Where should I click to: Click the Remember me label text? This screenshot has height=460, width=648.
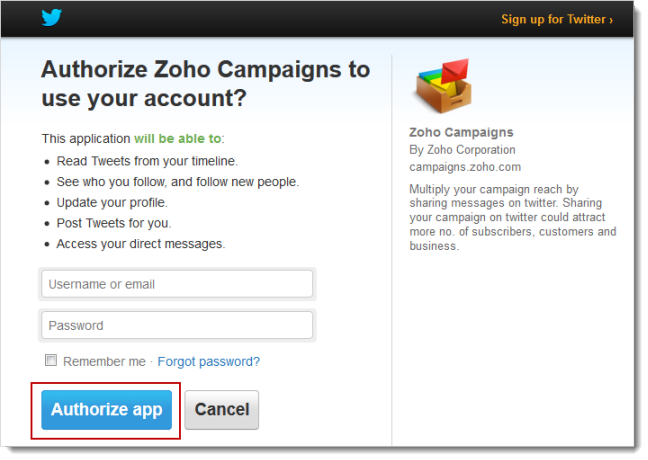click(x=104, y=362)
